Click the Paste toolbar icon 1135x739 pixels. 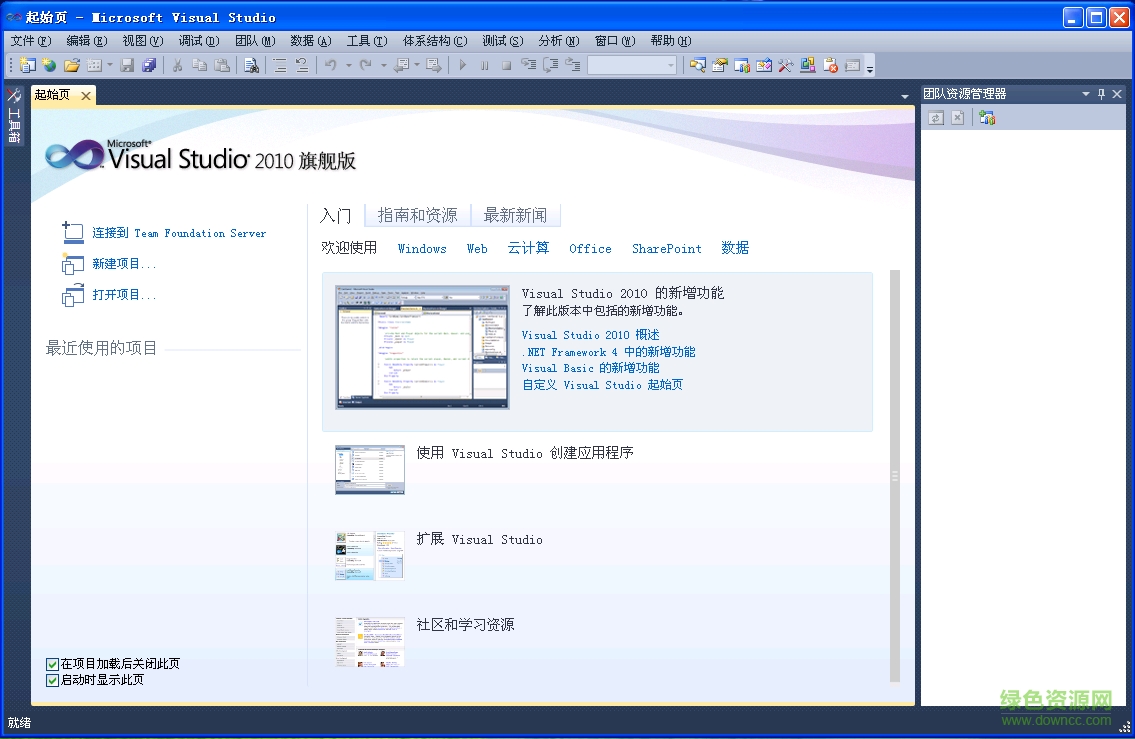[221, 65]
